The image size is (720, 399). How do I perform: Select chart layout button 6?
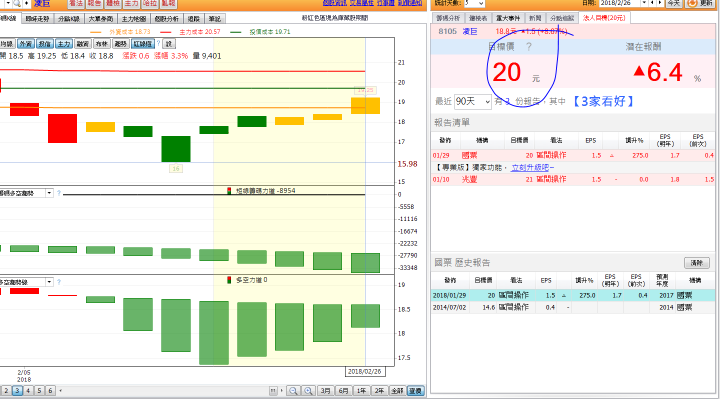(x=51, y=391)
